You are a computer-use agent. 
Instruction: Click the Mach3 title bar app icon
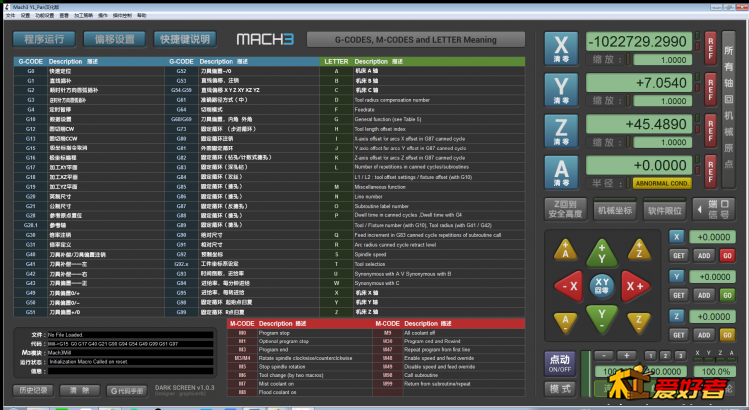(x=7, y=7)
